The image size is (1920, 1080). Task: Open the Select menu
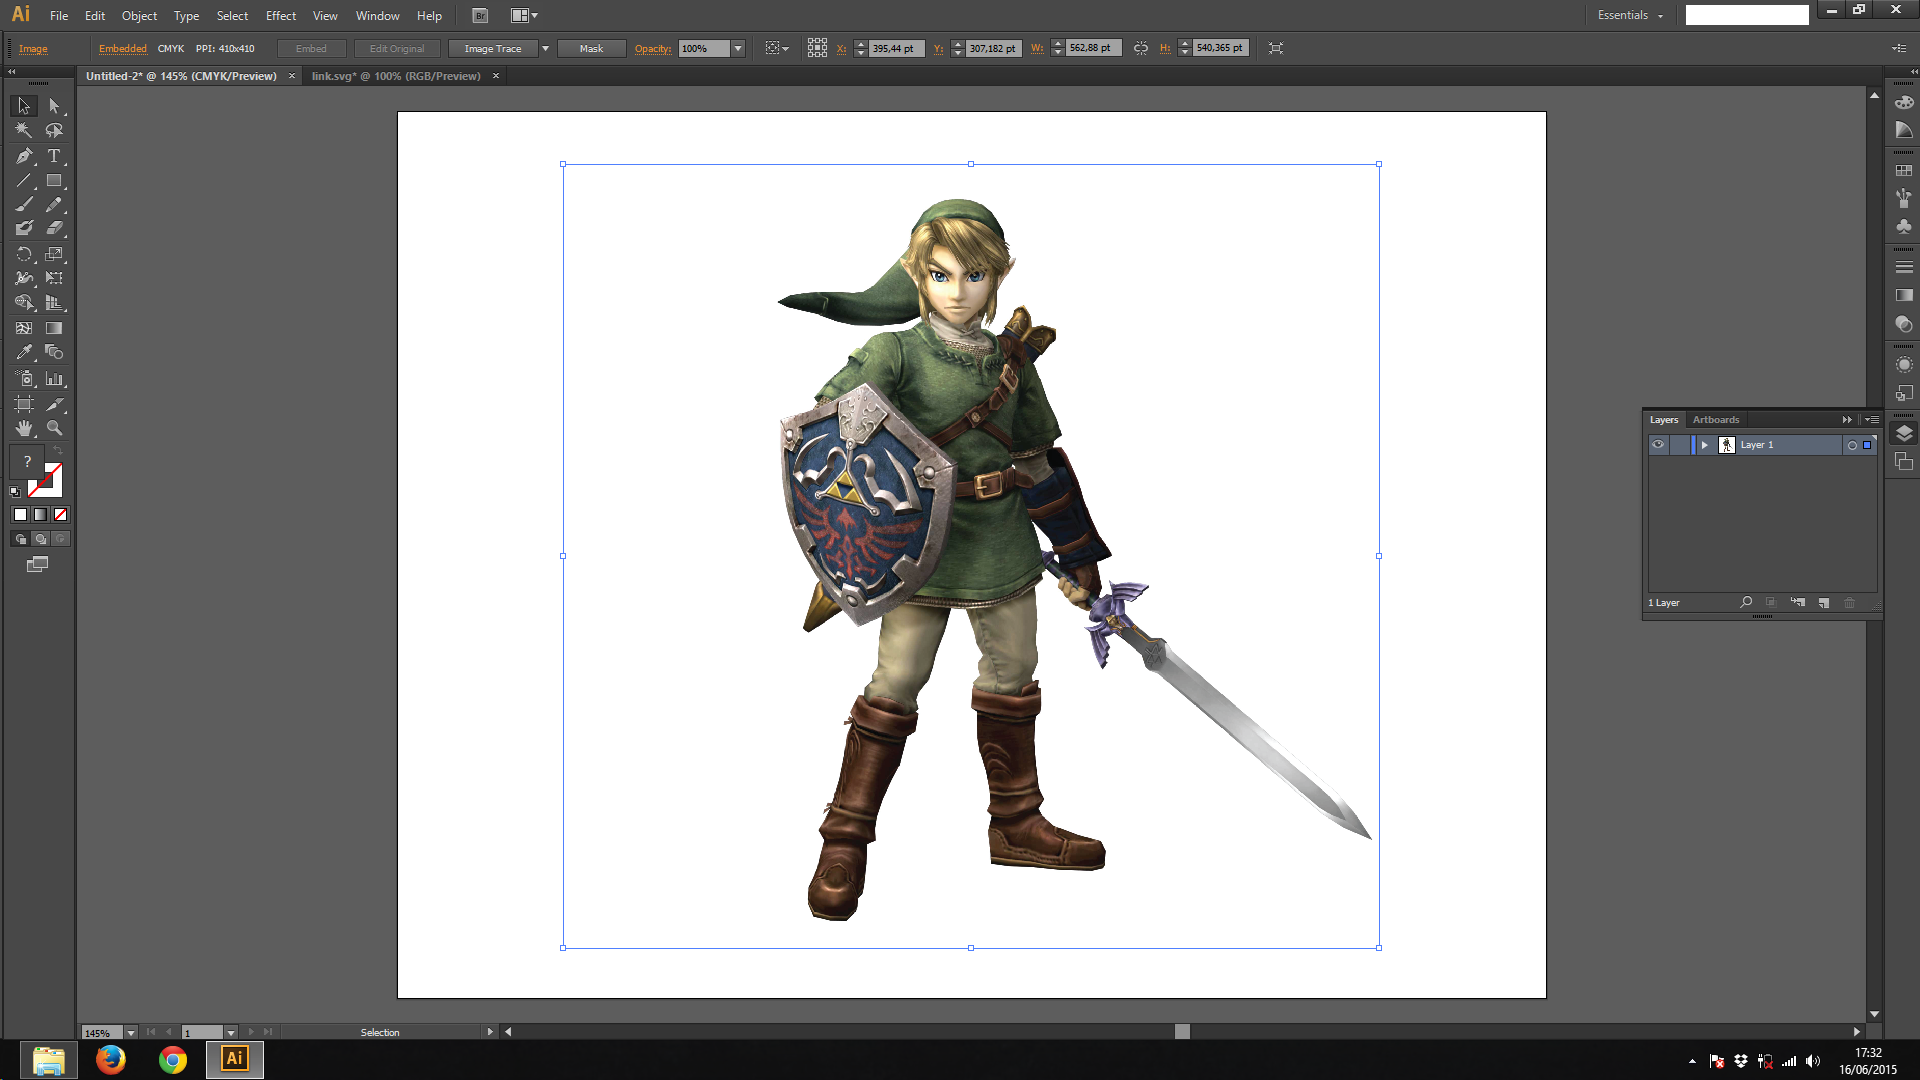click(232, 16)
